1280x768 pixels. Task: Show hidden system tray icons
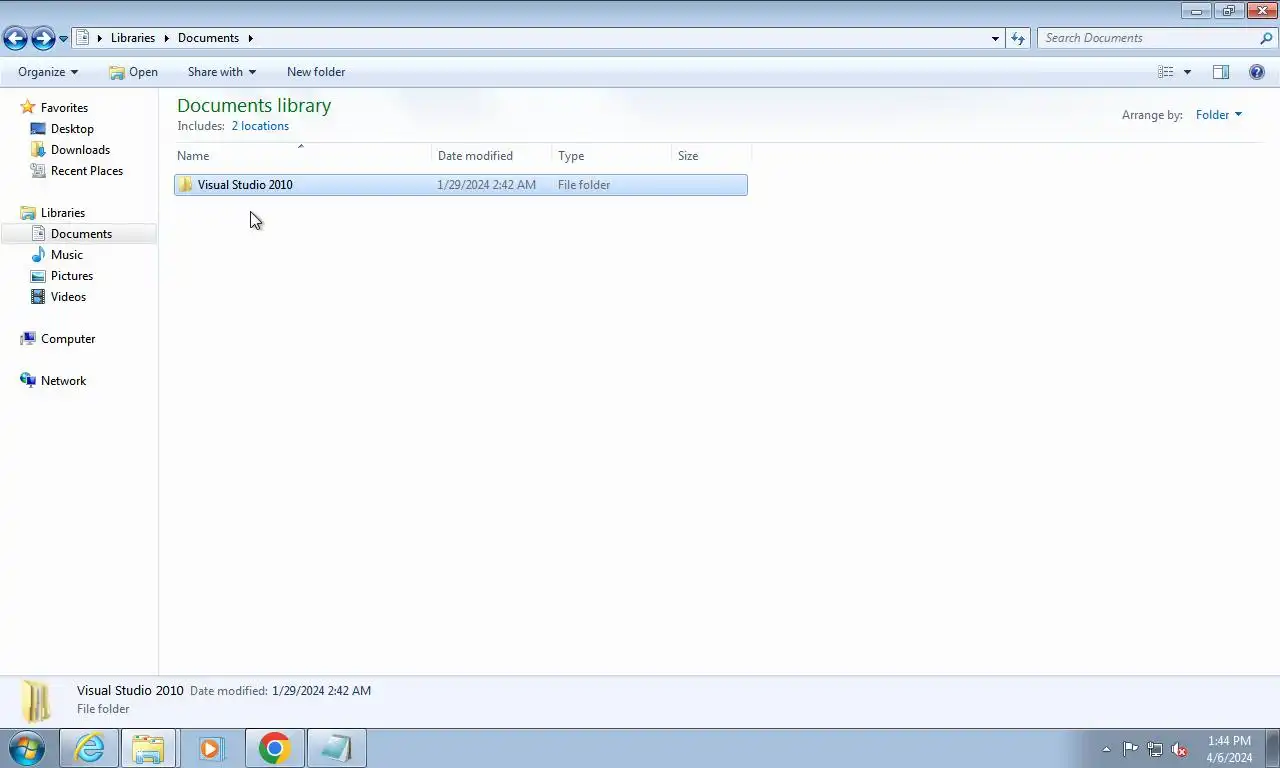[x=1106, y=749]
